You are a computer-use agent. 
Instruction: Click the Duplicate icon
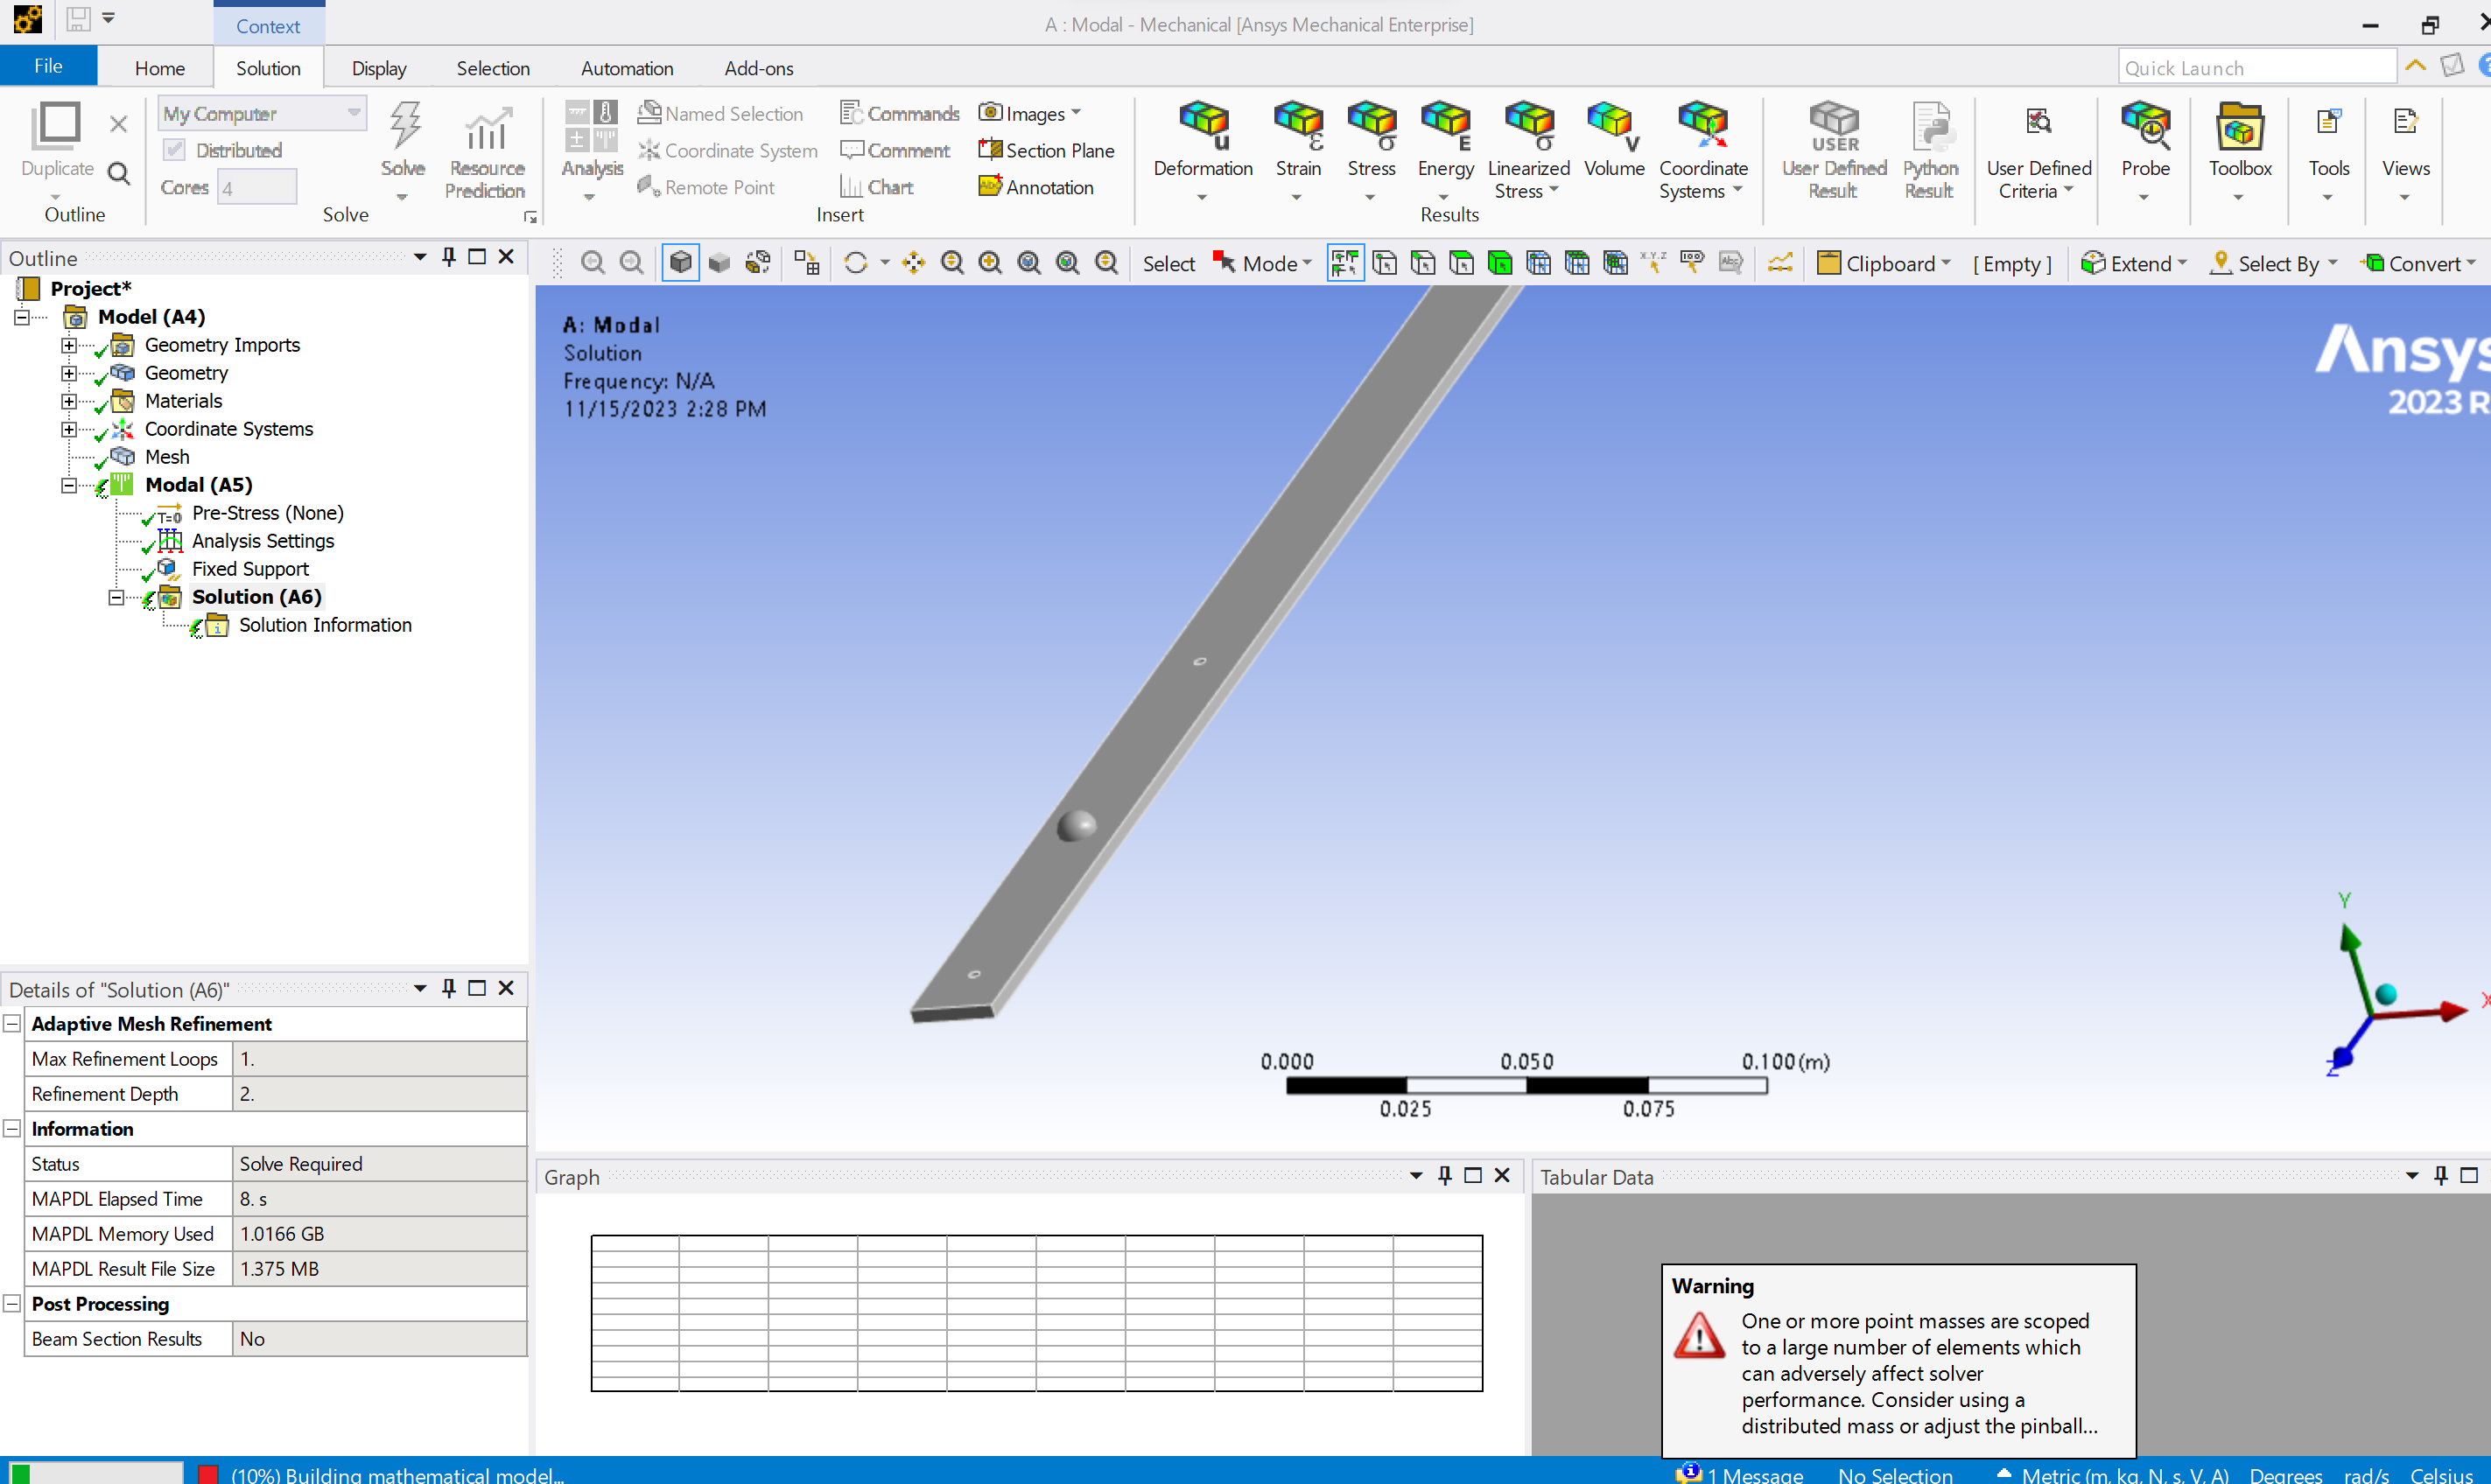click(57, 128)
